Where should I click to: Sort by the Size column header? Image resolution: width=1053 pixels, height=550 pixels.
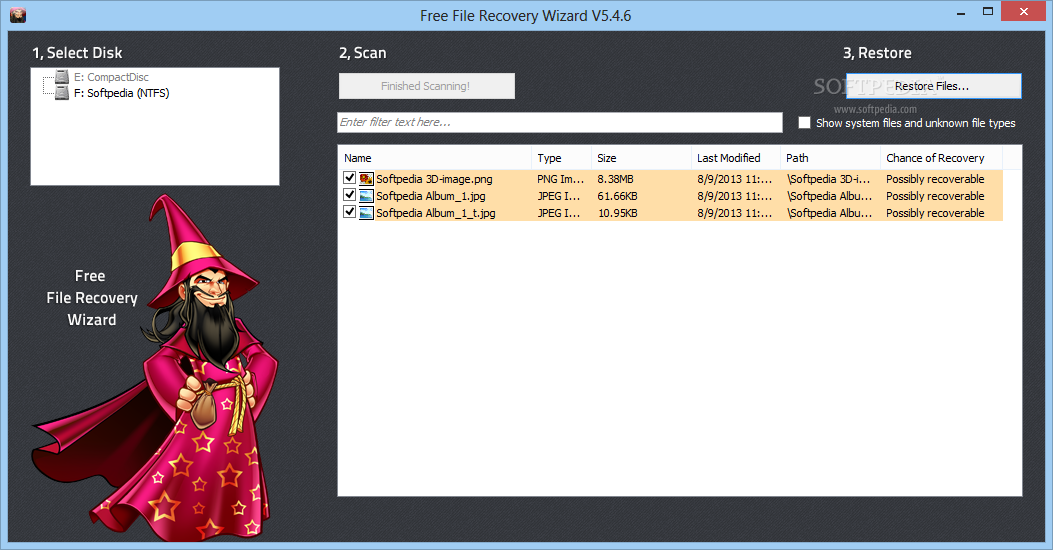[641, 158]
